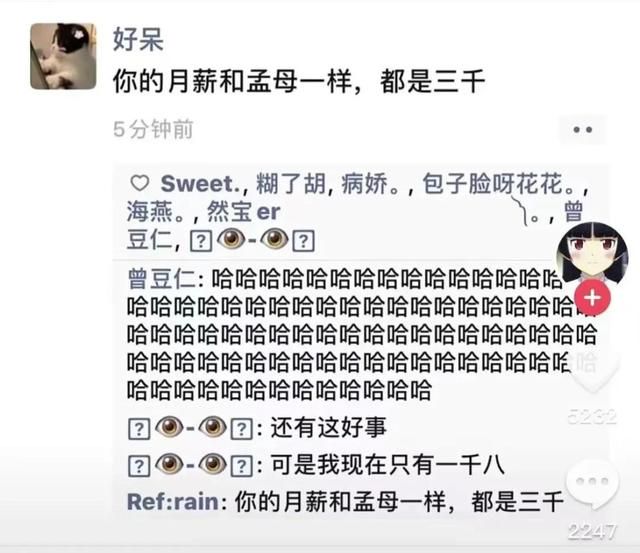Tap commenter name 曾豆仁 in comments
This screenshot has height=553, width=640.
coord(162,279)
